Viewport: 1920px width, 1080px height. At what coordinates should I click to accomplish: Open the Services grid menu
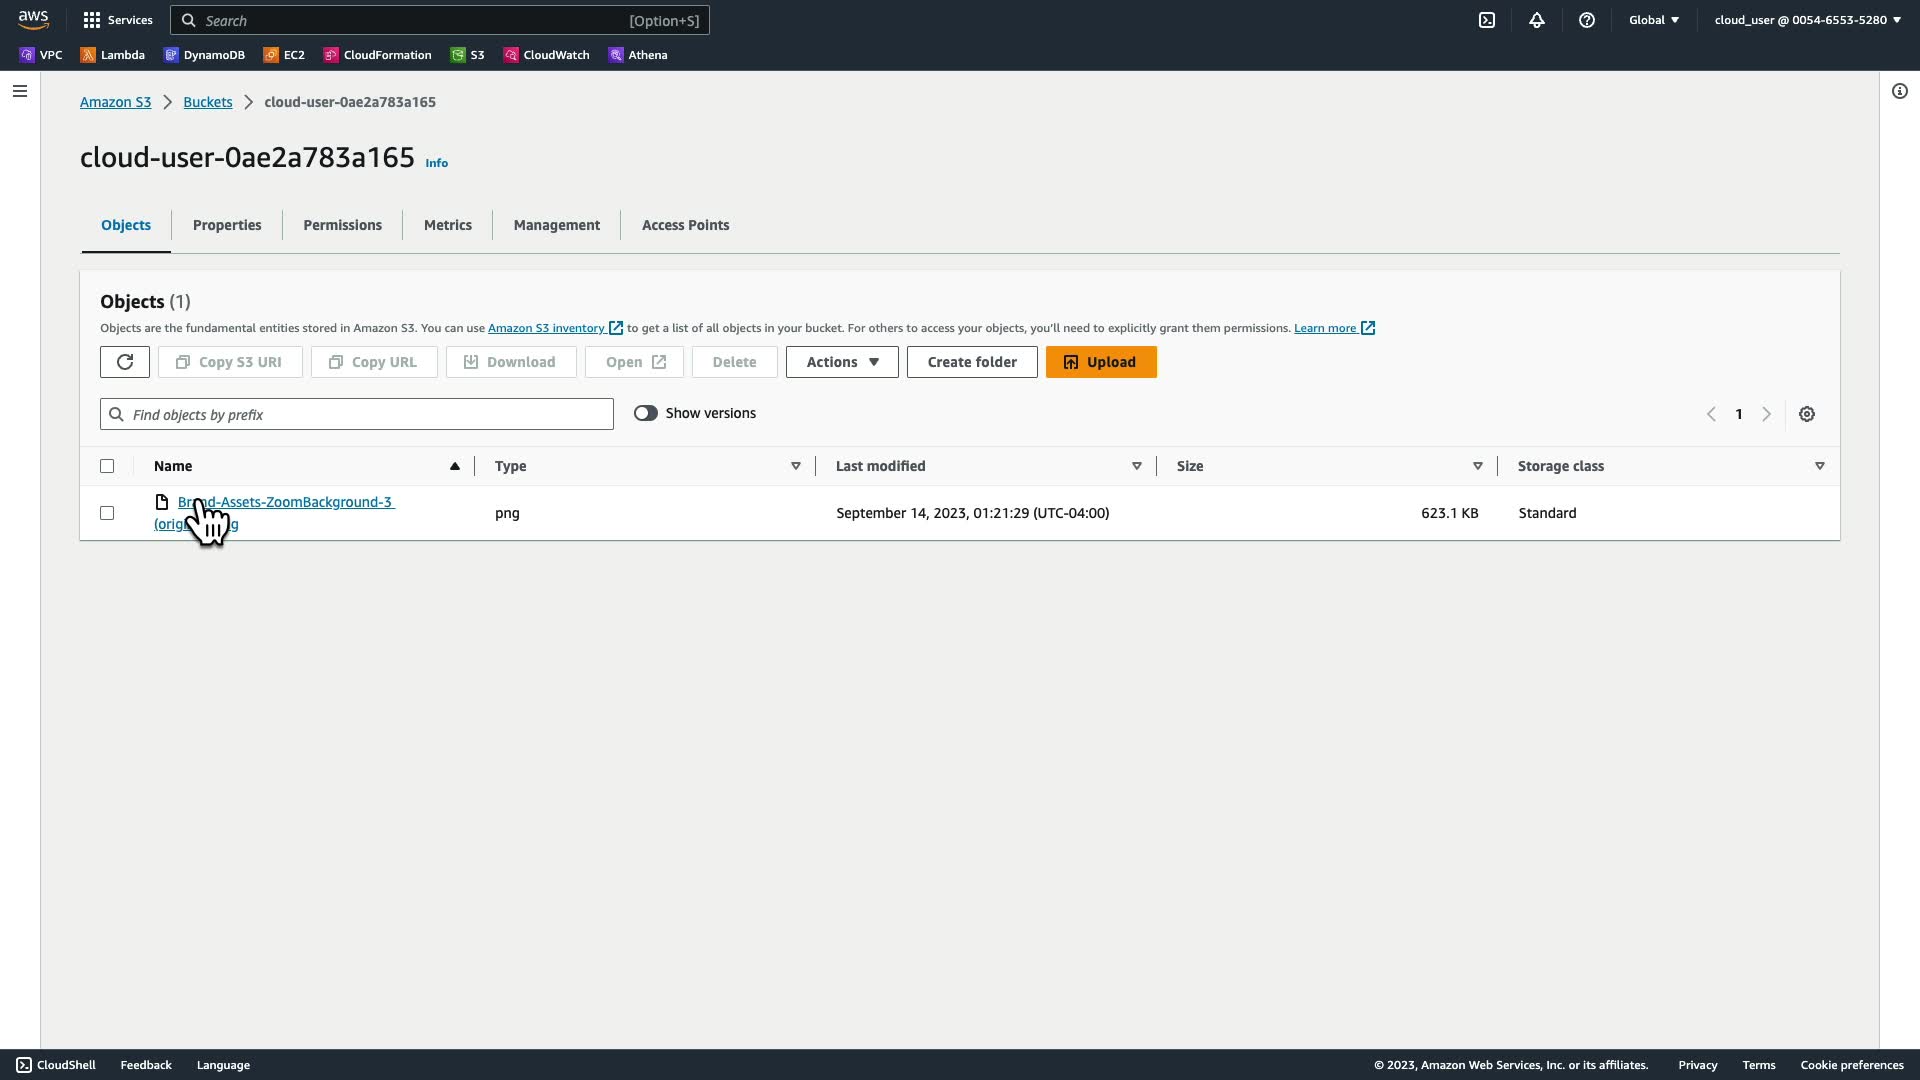coord(118,20)
